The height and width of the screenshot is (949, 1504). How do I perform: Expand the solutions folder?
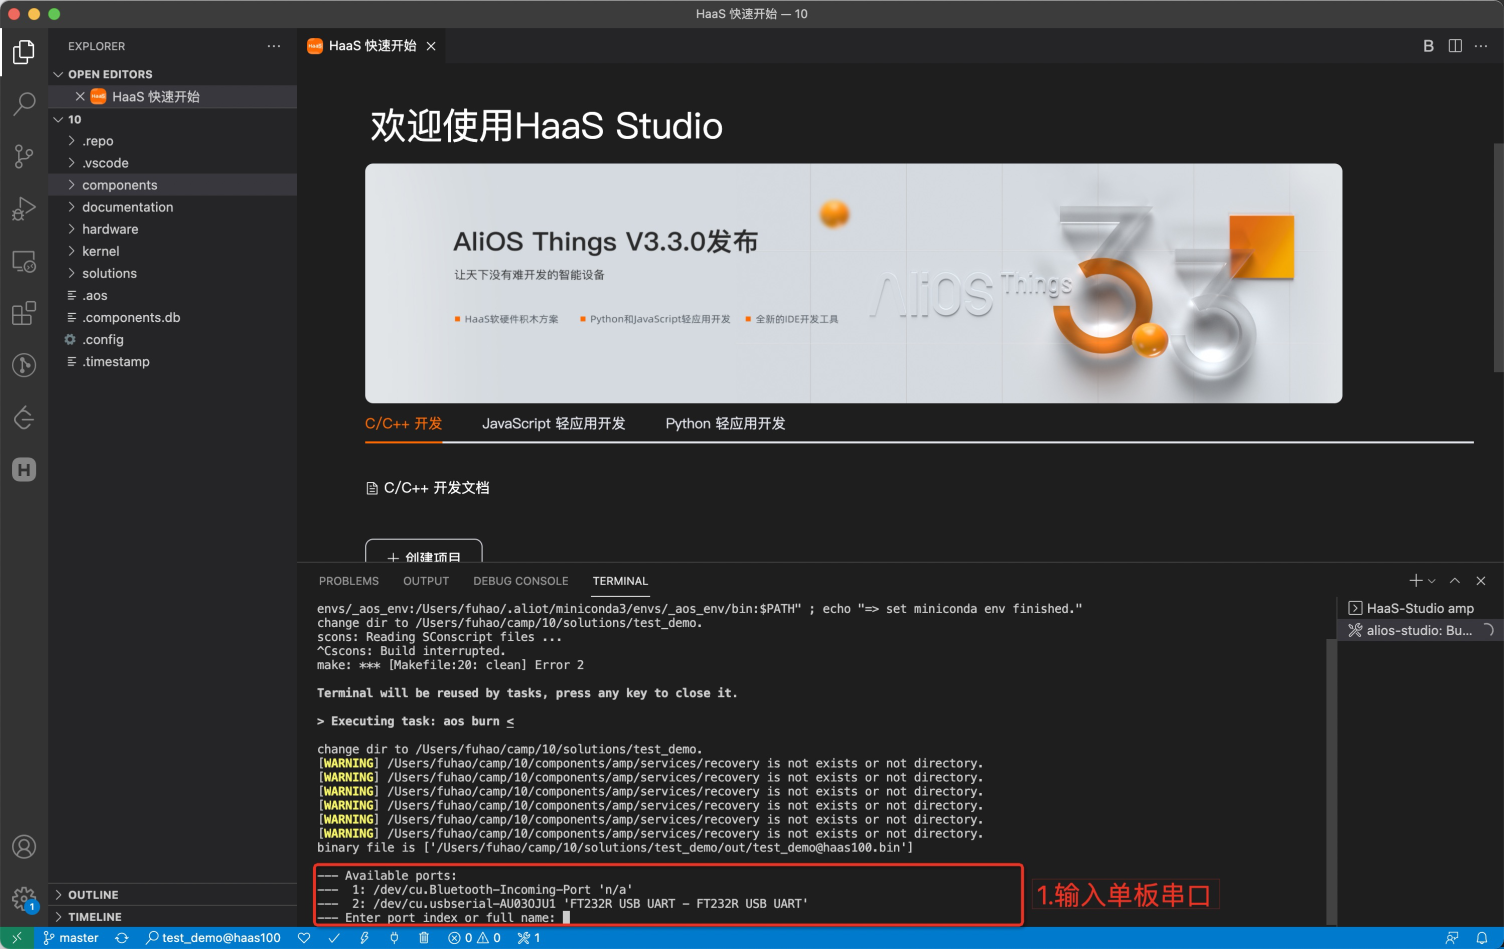pyautogui.click(x=172, y=273)
